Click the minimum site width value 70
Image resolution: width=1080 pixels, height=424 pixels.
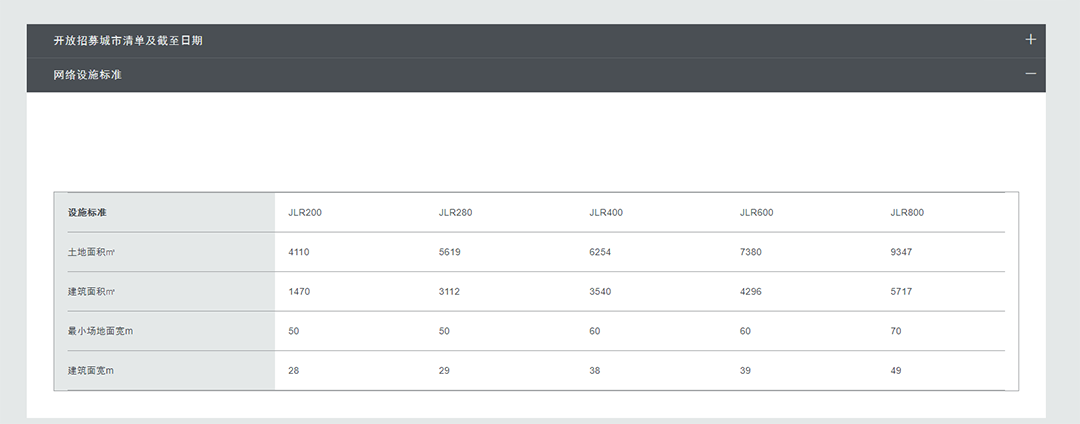tap(896, 331)
